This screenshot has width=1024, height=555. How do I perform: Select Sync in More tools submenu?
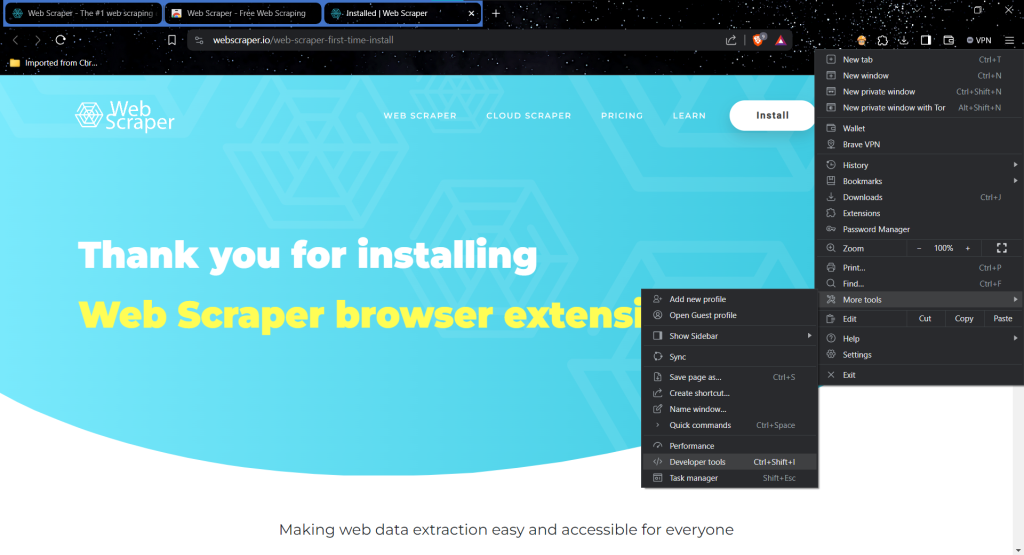pyautogui.click(x=729, y=357)
